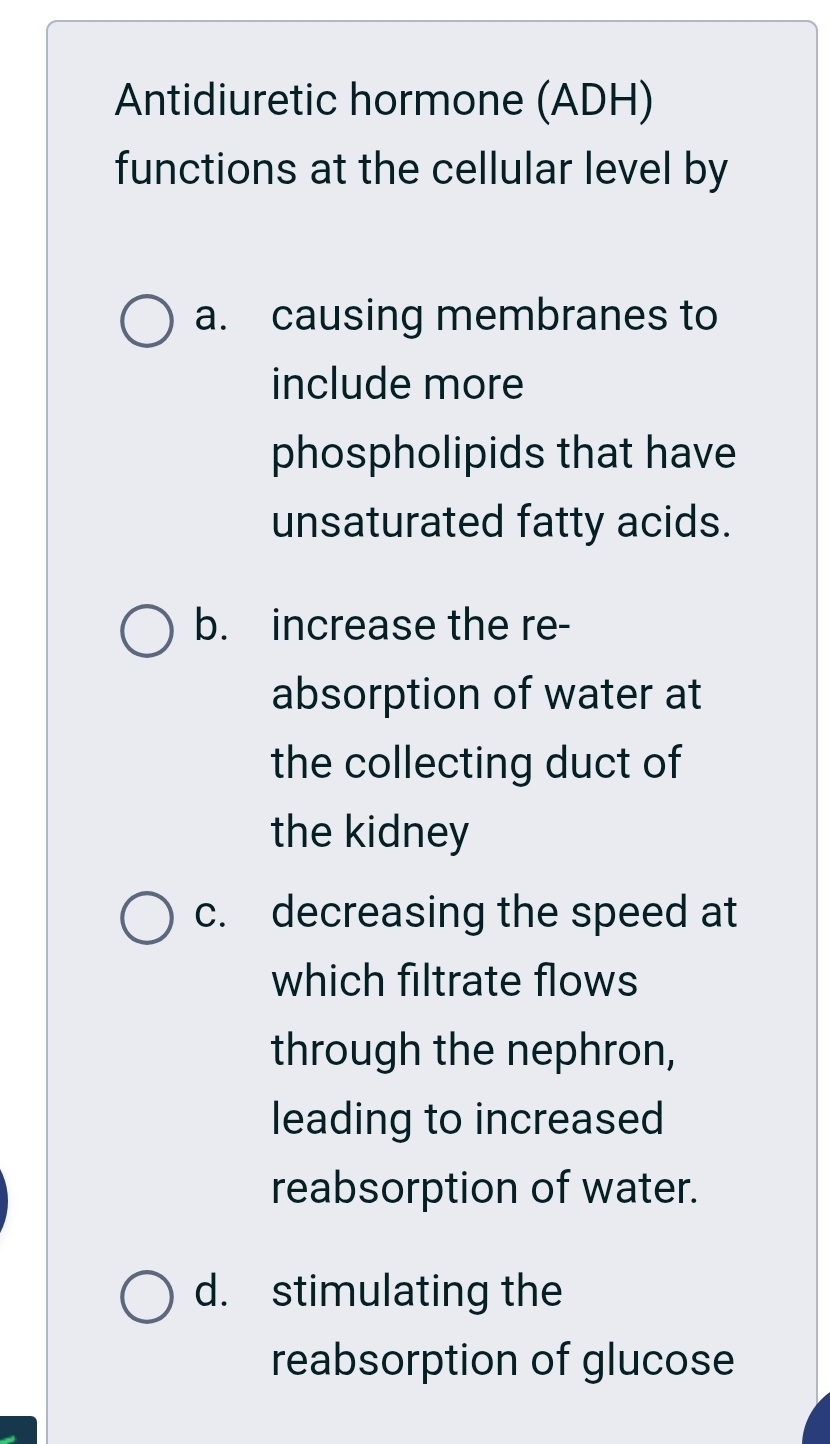The image size is (830, 1444).
Task: Click the "a." option letter label
Action: point(211,317)
